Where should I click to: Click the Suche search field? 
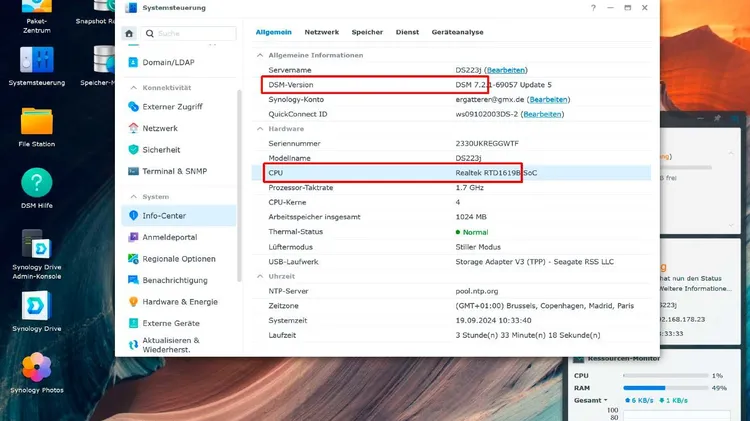click(x=188, y=33)
